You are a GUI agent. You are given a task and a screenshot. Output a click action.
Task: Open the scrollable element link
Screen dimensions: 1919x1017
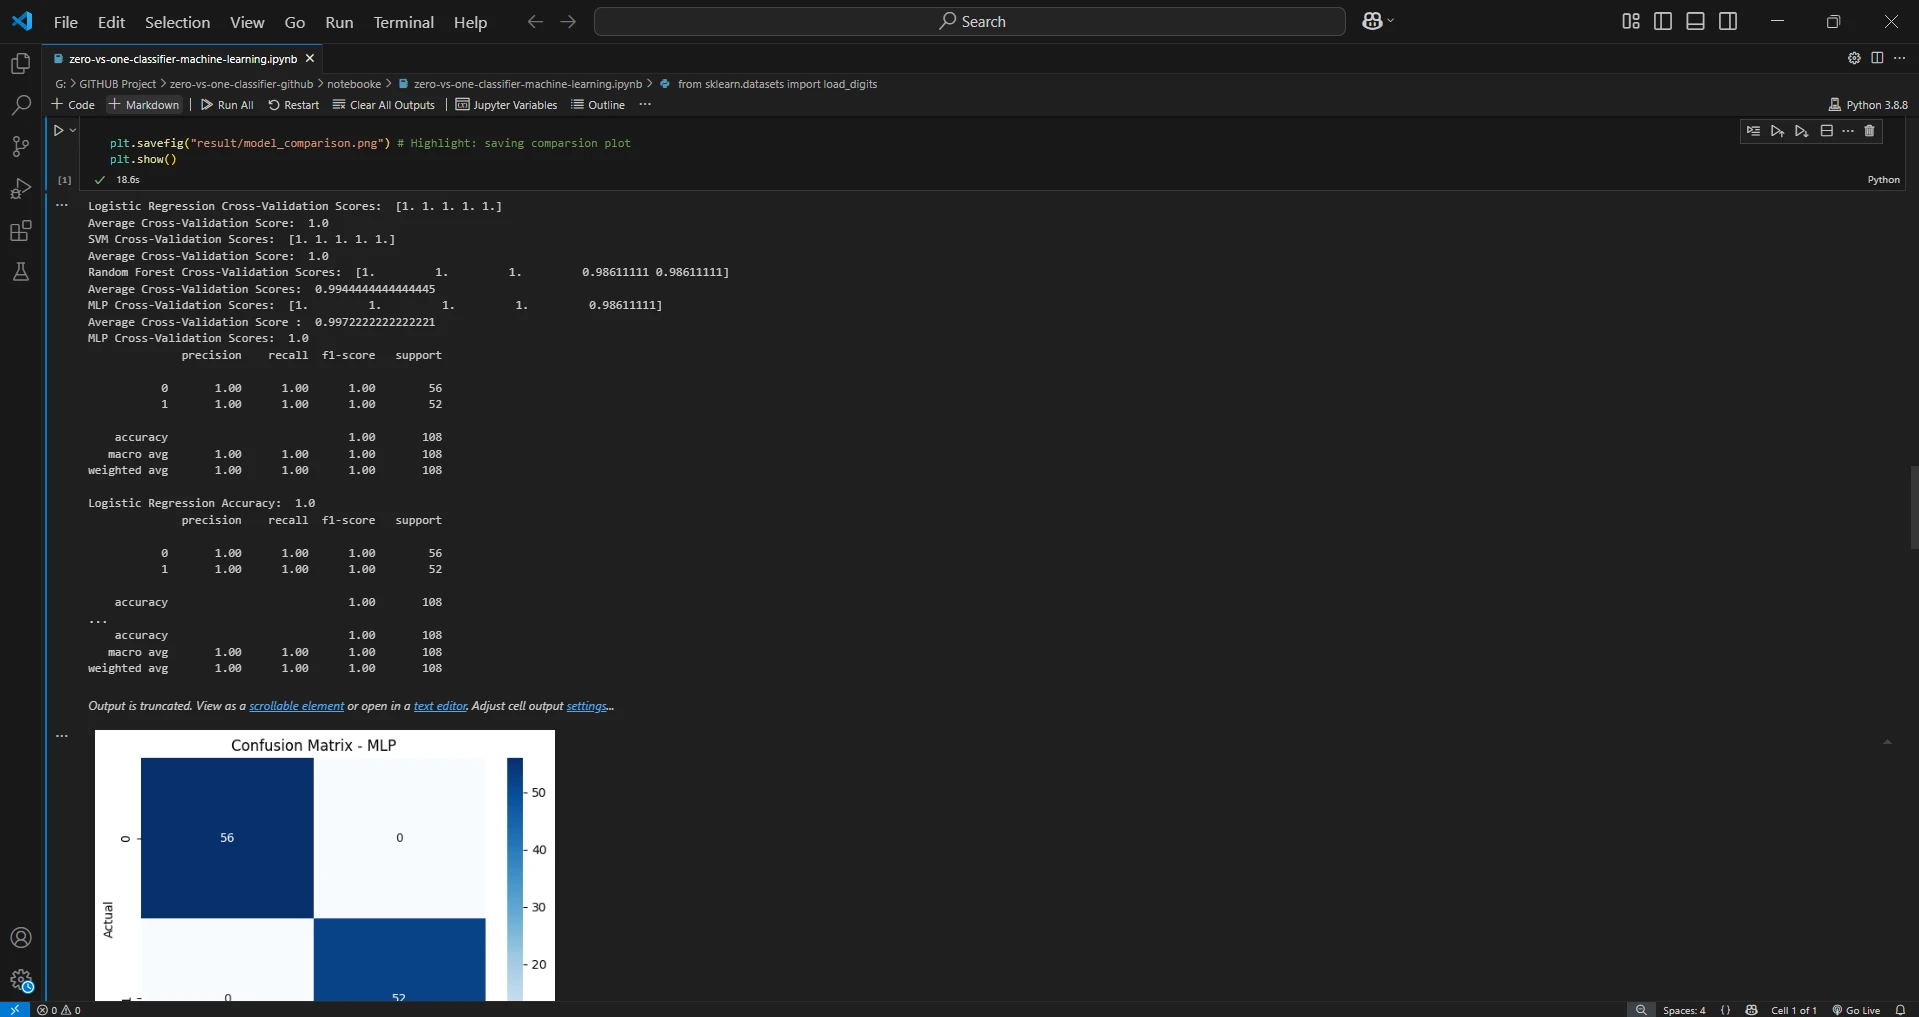296,706
